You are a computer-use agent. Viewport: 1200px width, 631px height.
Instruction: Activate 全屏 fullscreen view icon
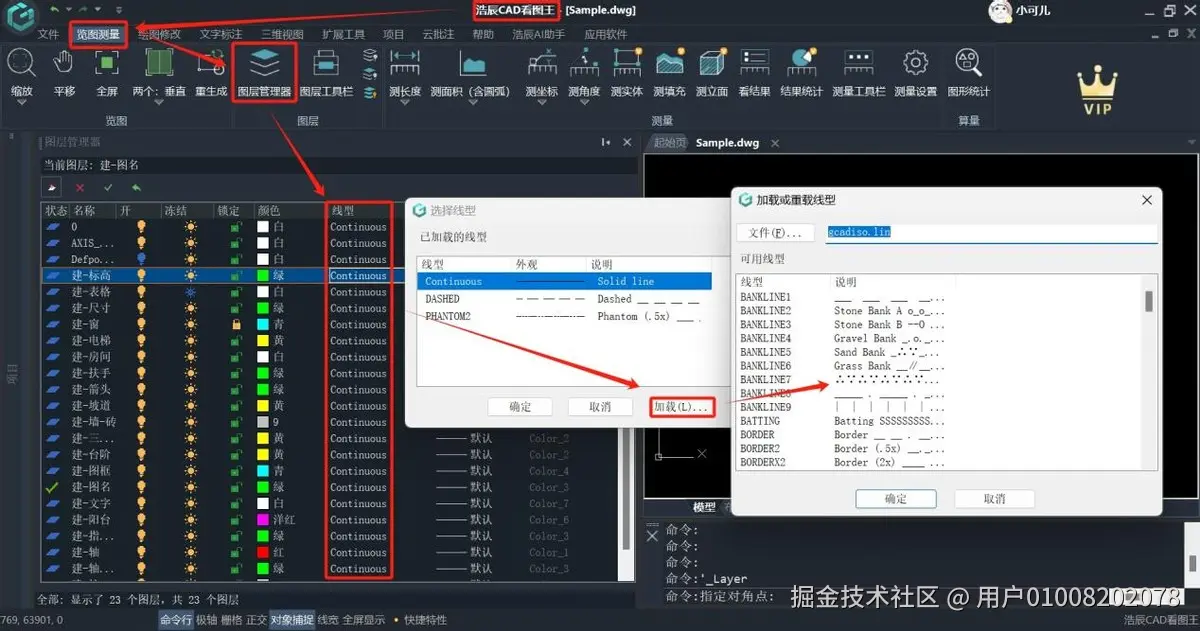(x=107, y=63)
